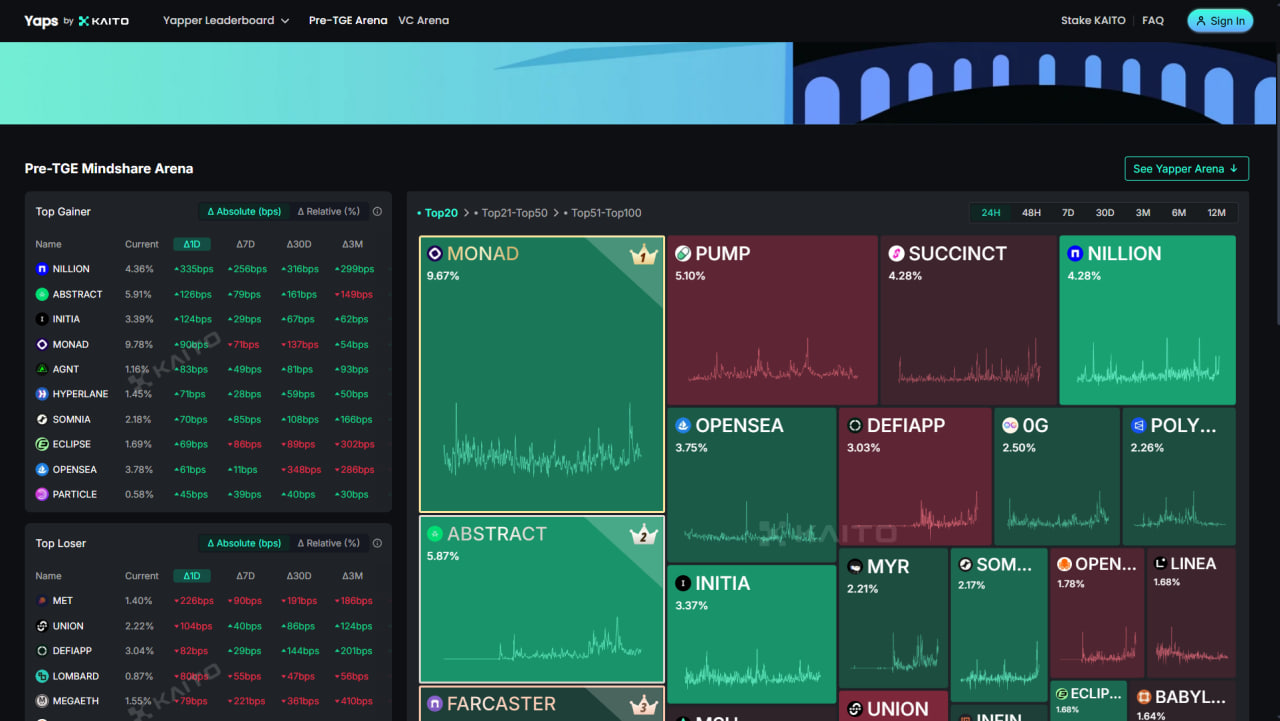Click the info icon beside Top Gainer toggles

point(376,211)
